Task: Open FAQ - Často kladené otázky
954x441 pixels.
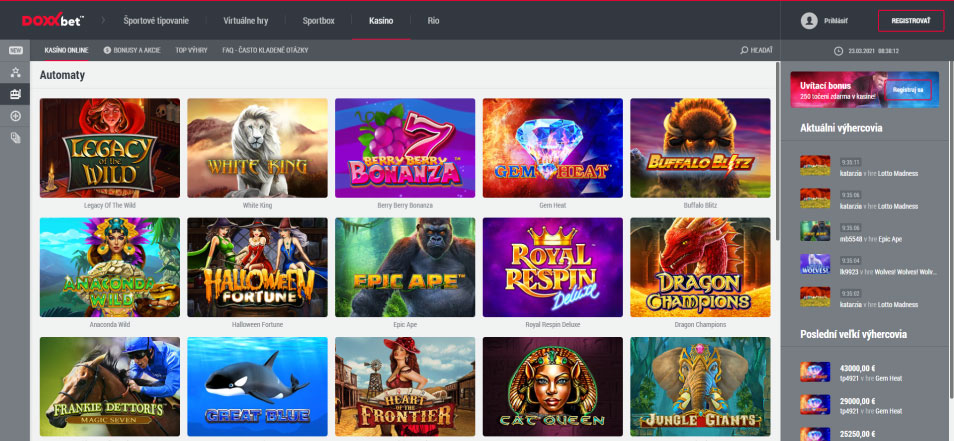Action: click(x=265, y=50)
